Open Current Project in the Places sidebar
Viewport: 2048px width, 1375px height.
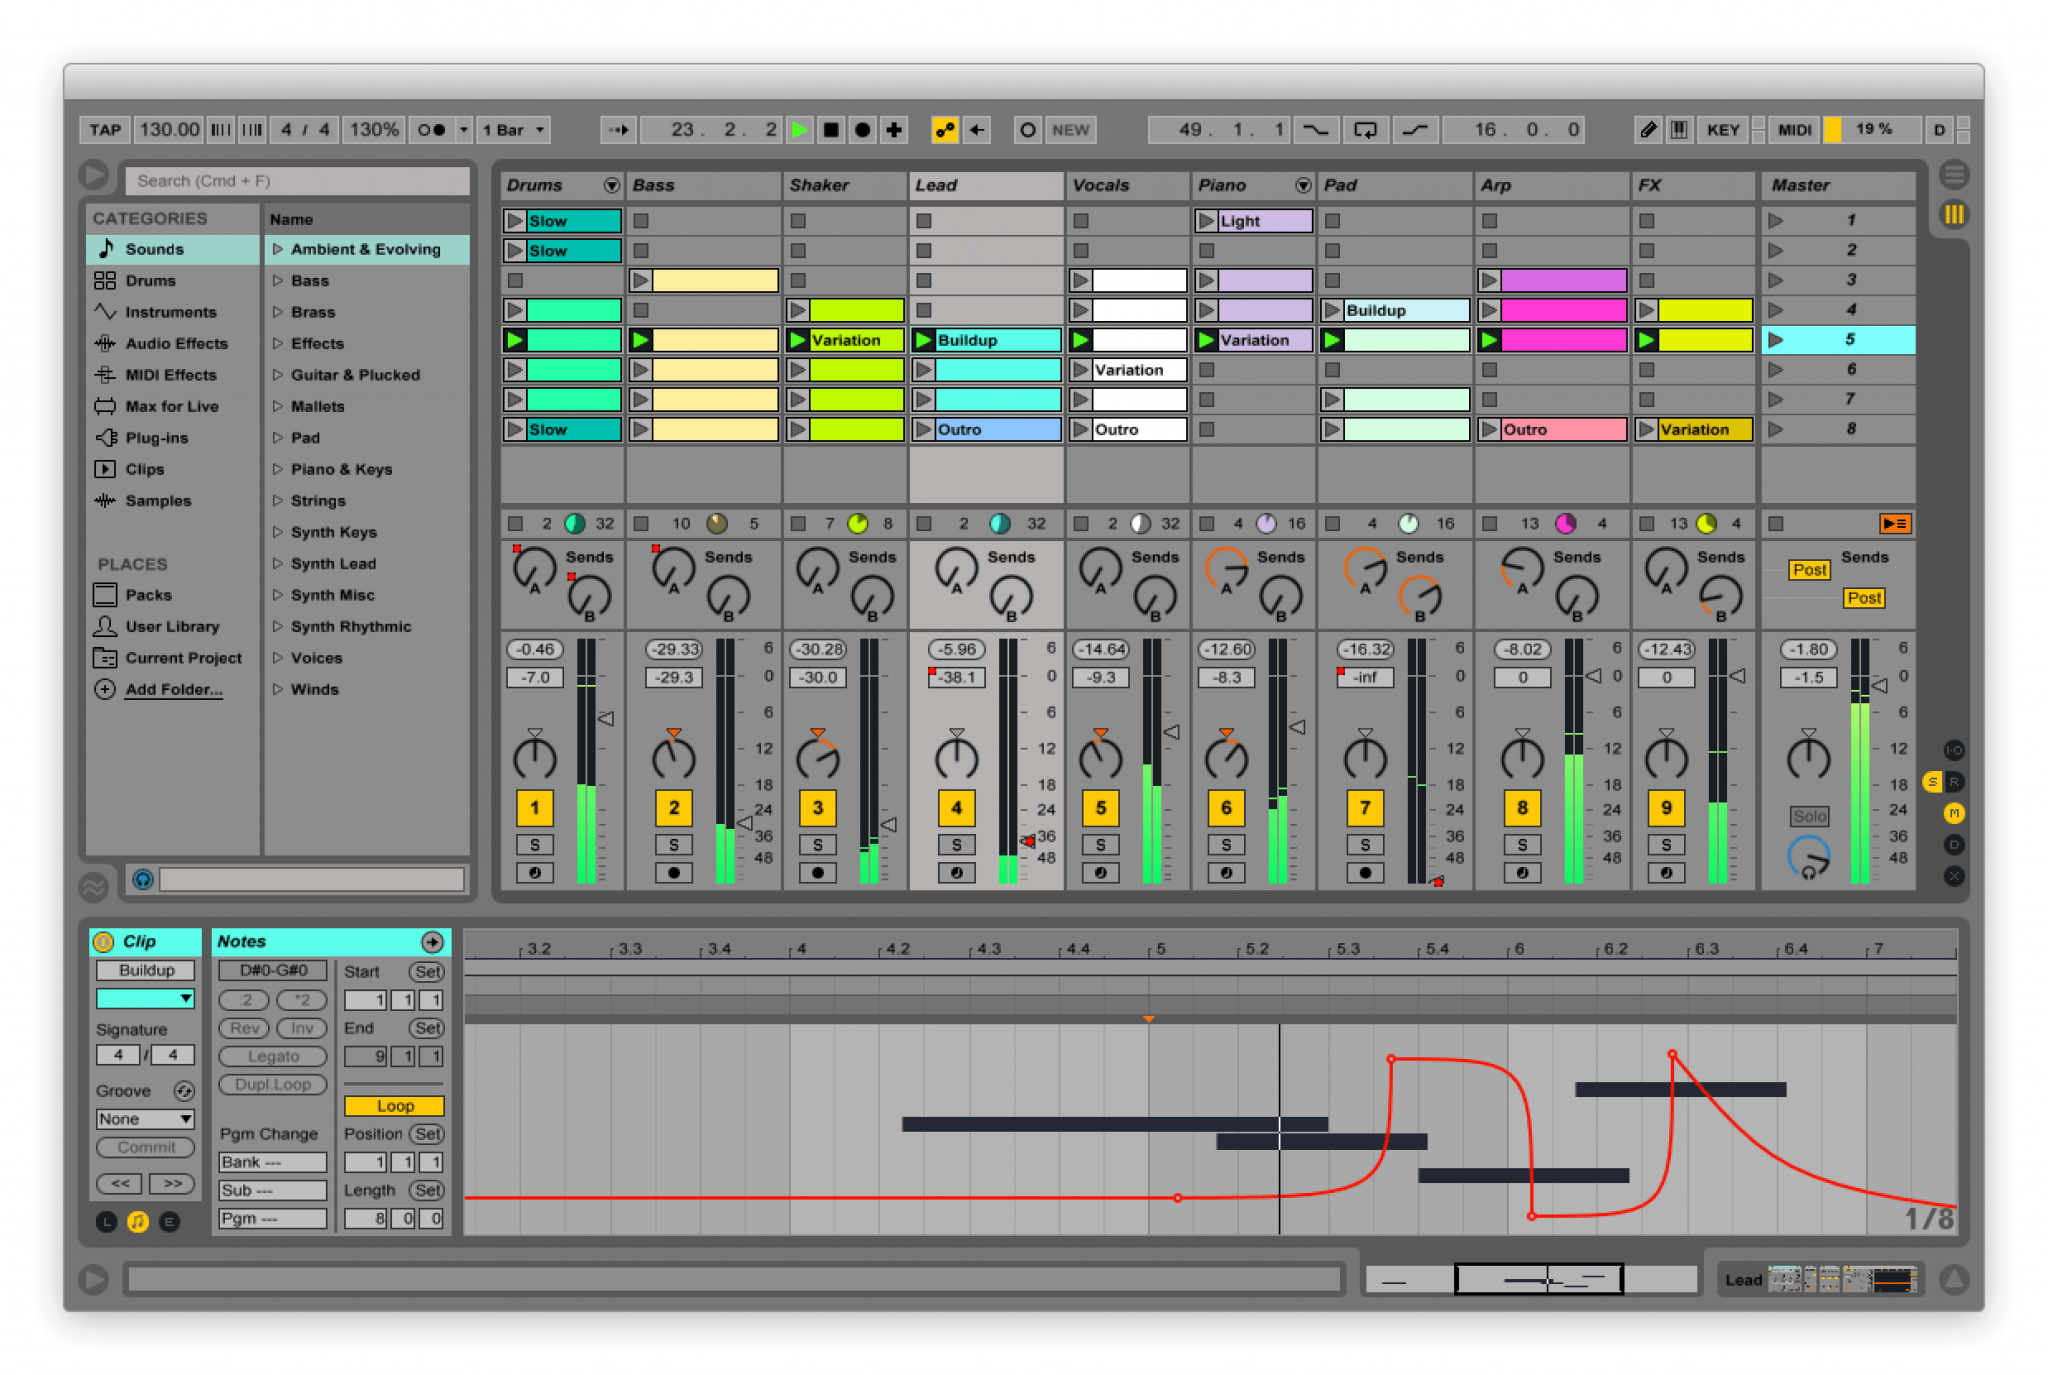point(183,658)
